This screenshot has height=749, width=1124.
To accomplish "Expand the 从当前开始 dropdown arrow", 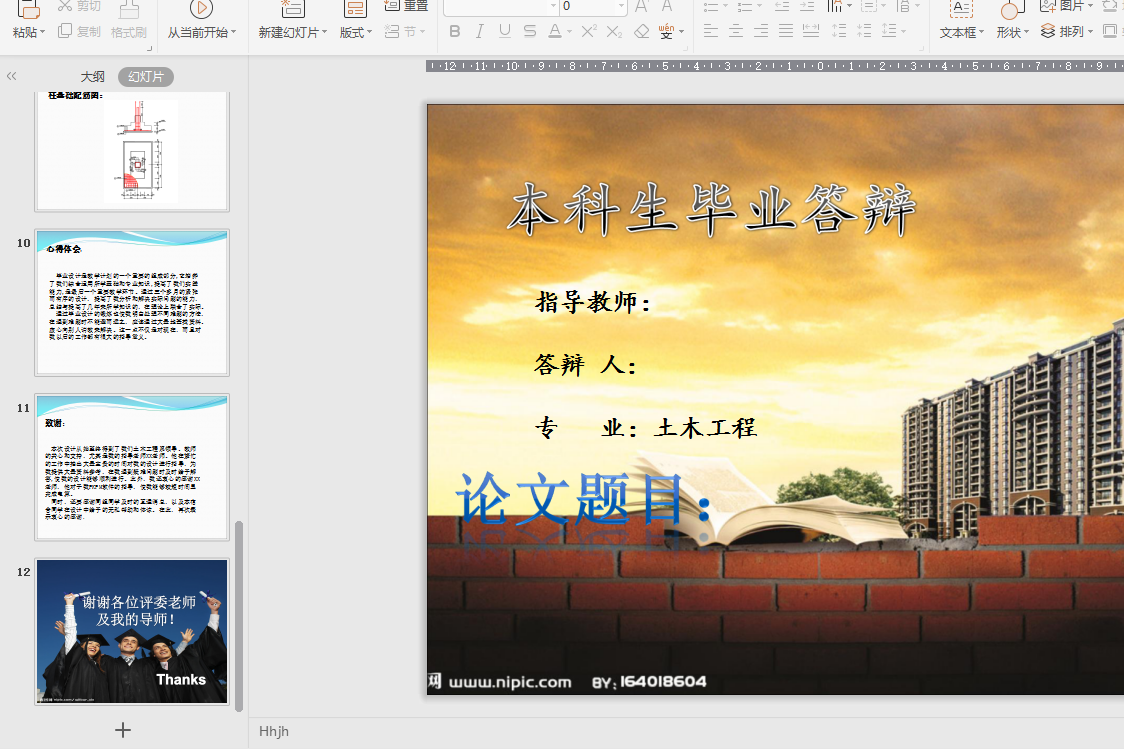I will point(233,32).
